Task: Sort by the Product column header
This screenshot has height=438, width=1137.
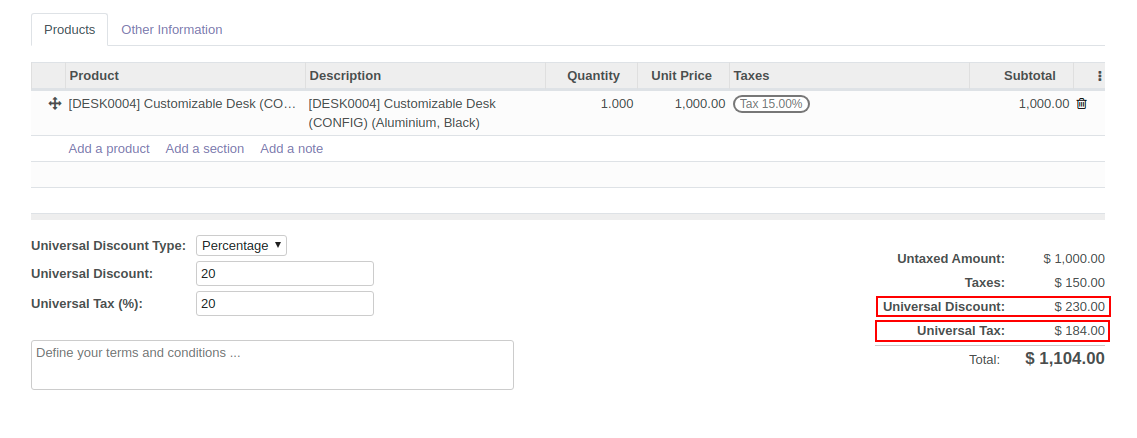Action: pos(95,76)
